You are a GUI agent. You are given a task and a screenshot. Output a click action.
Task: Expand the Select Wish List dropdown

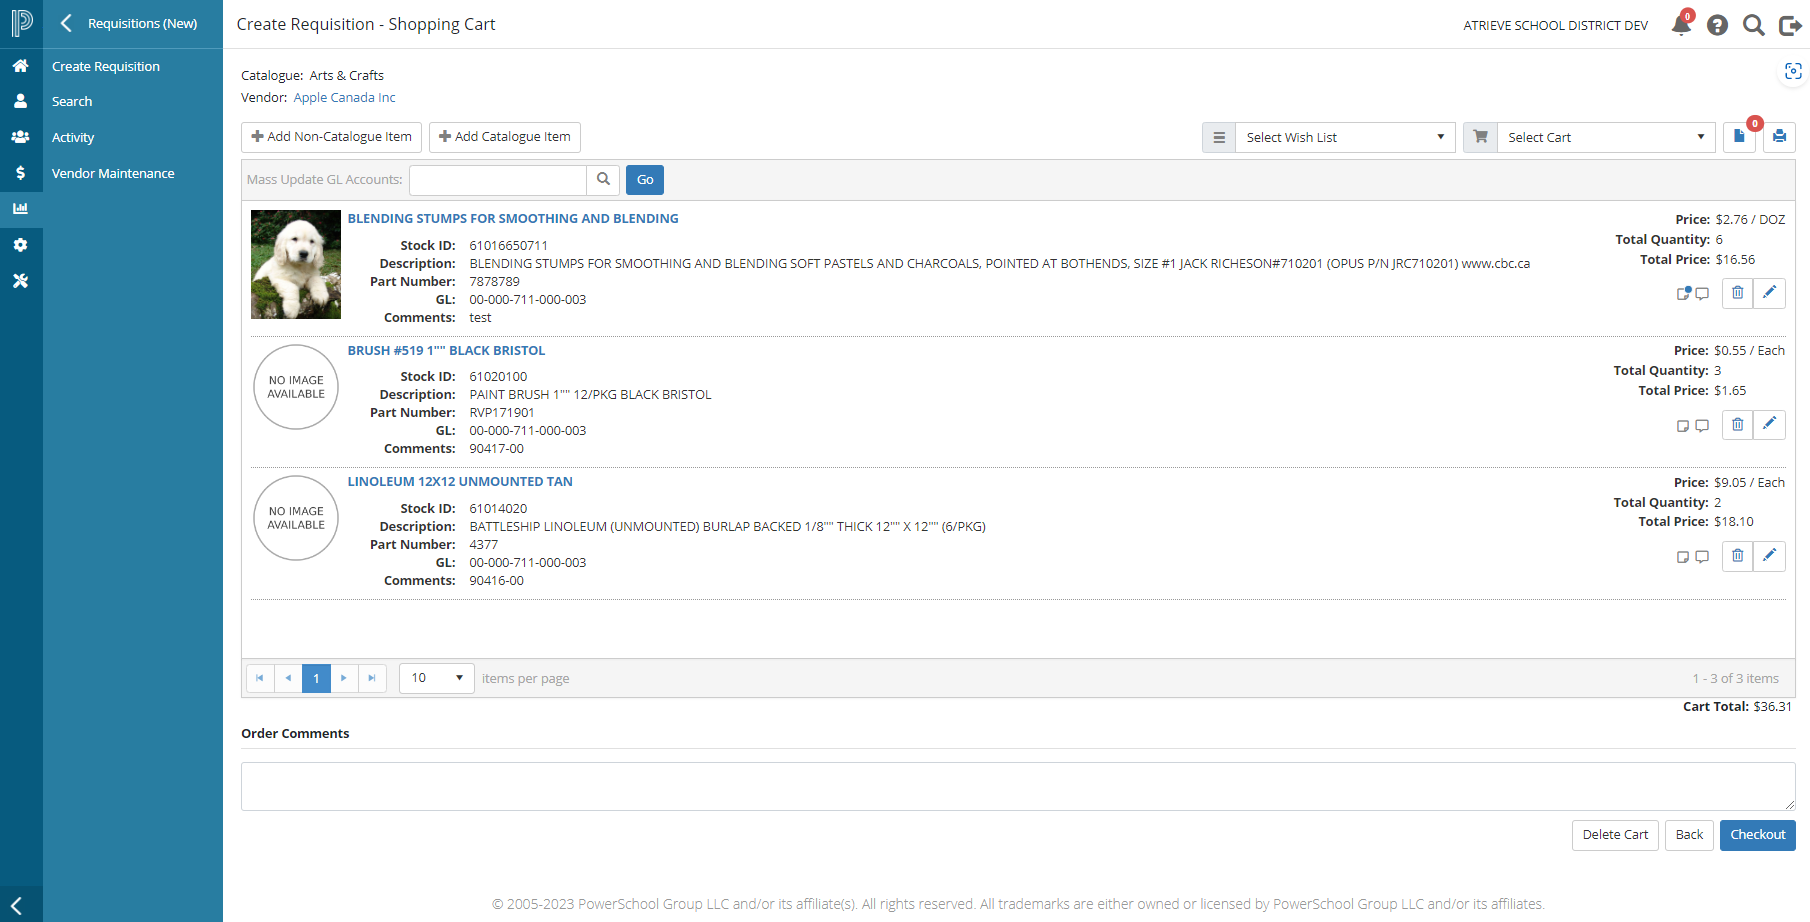pos(1344,138)
